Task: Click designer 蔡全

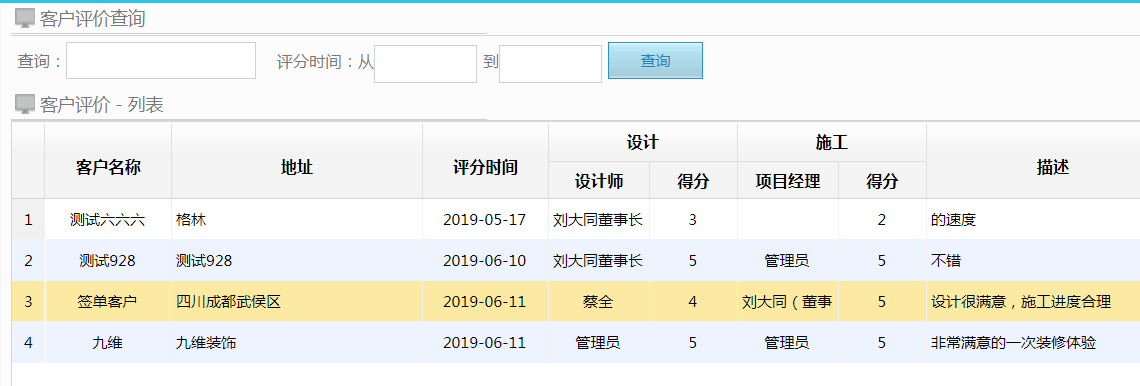Action: [598, 301]
